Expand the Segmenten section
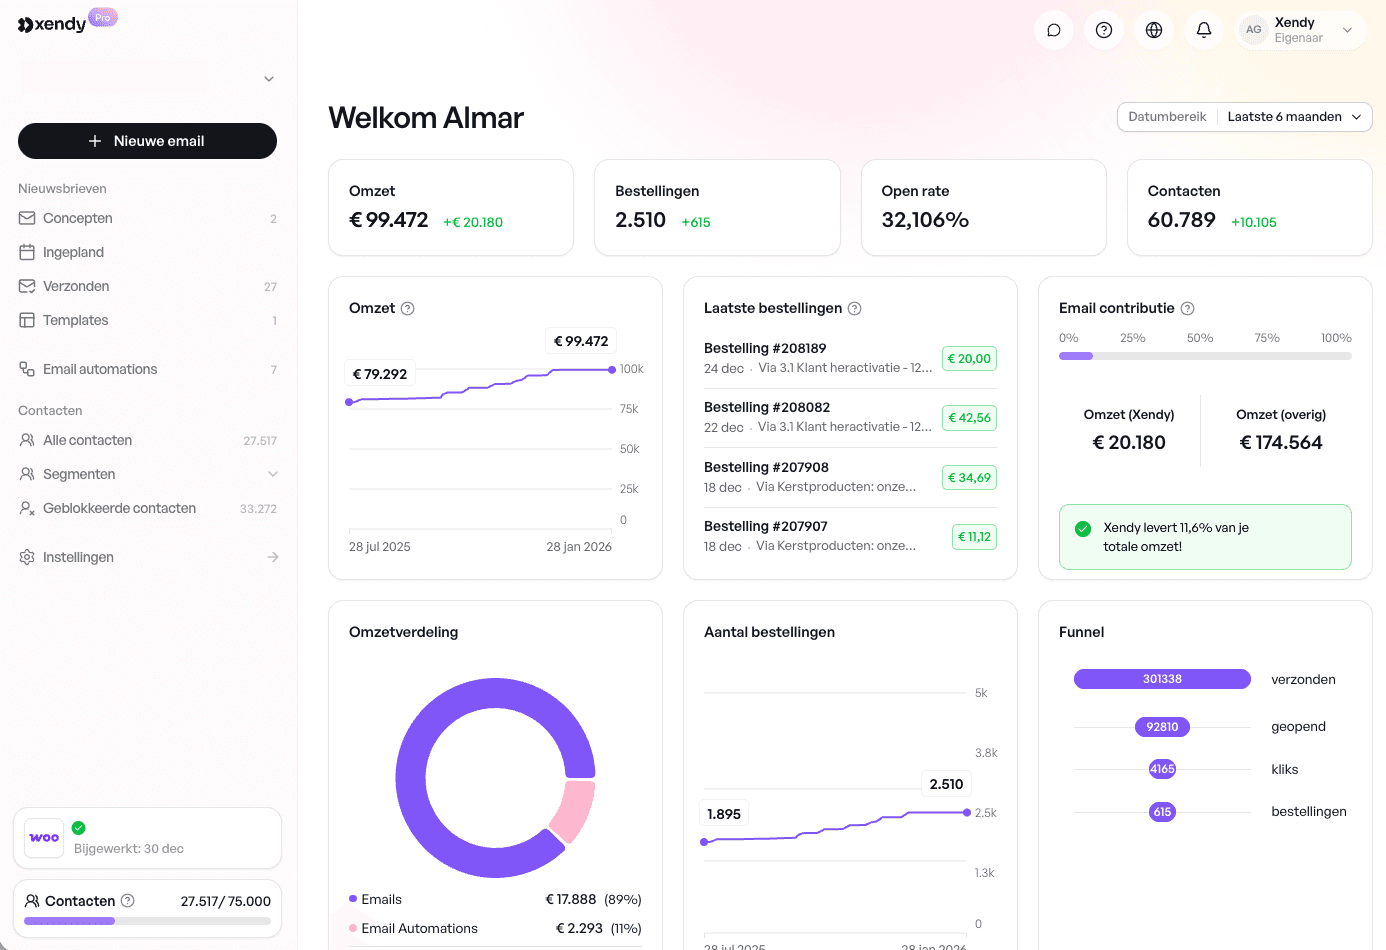Viewport: 1386px width, 950px height. [272, 474]
